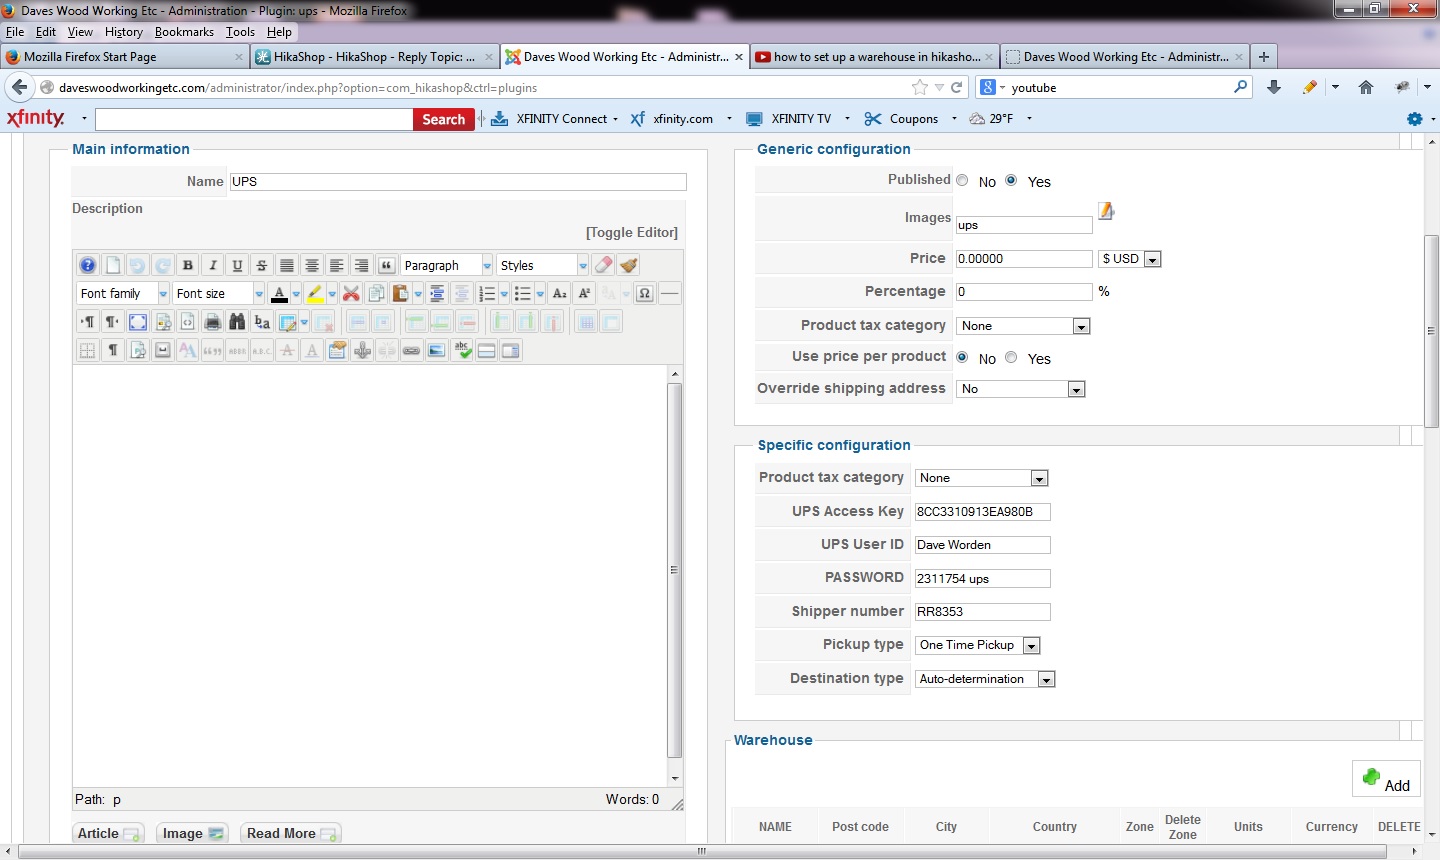The image size is (1440, 860).
Task: Cut selection using scissors icon
Action: (x=351, y=293)
